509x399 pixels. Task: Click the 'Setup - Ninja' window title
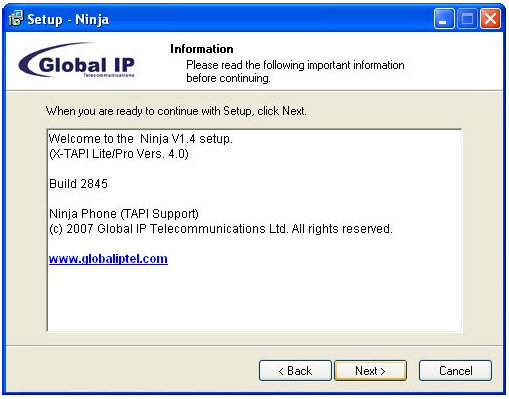(68, 19)
